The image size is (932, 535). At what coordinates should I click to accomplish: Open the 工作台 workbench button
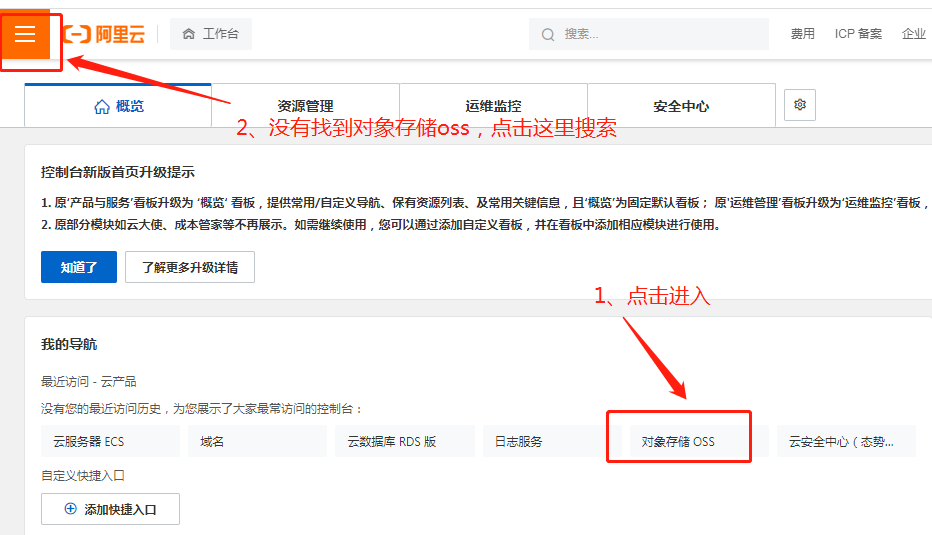coord(211,34)
